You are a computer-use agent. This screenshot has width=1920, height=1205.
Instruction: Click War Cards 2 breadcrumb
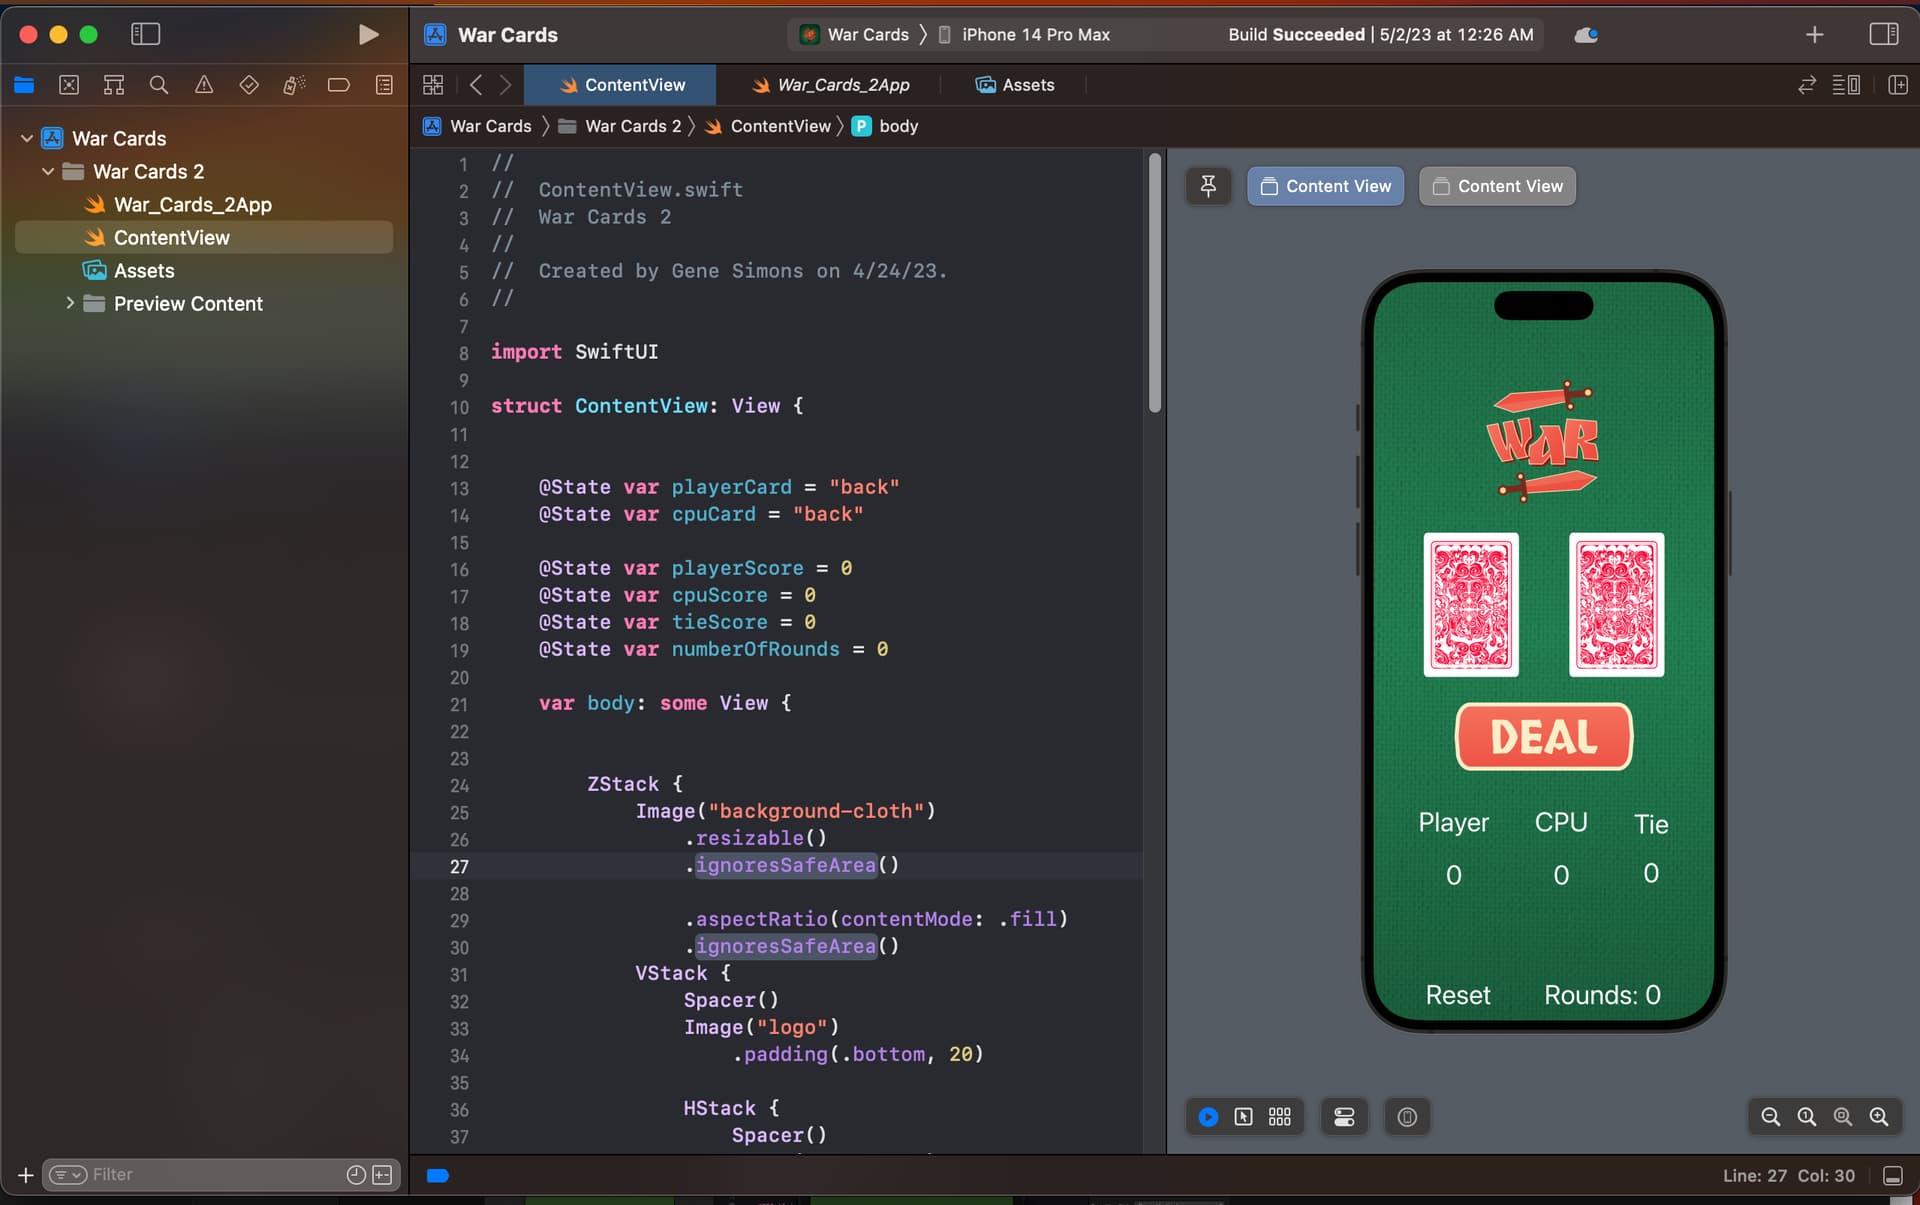619,126
